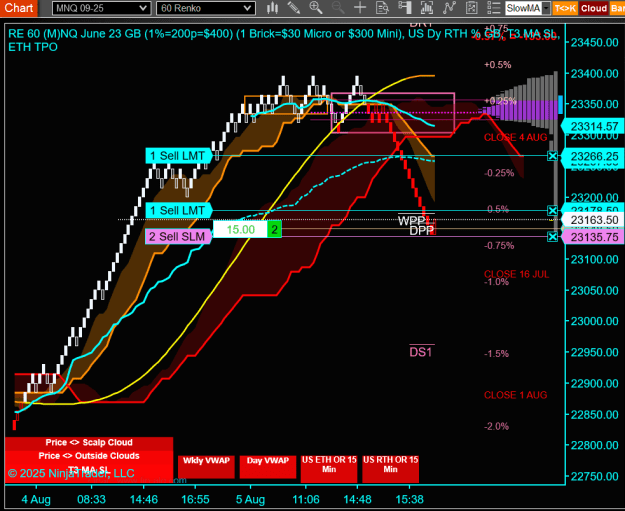Click the -1.5% level label

(496, 354)
